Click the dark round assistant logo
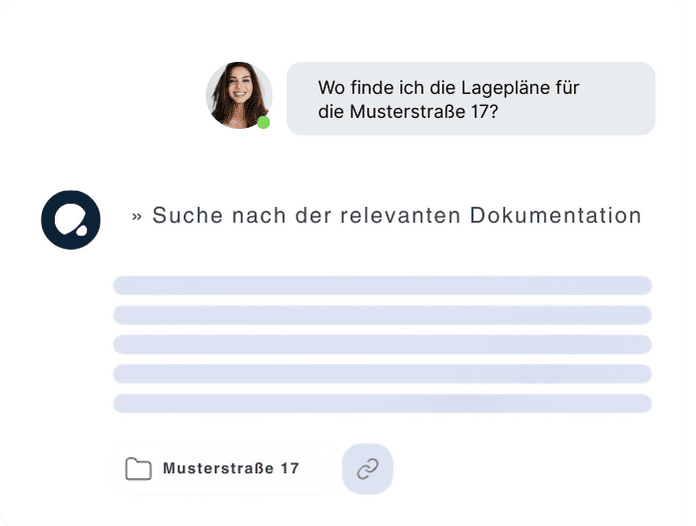The image size is (696, 526). pos(71,219)
